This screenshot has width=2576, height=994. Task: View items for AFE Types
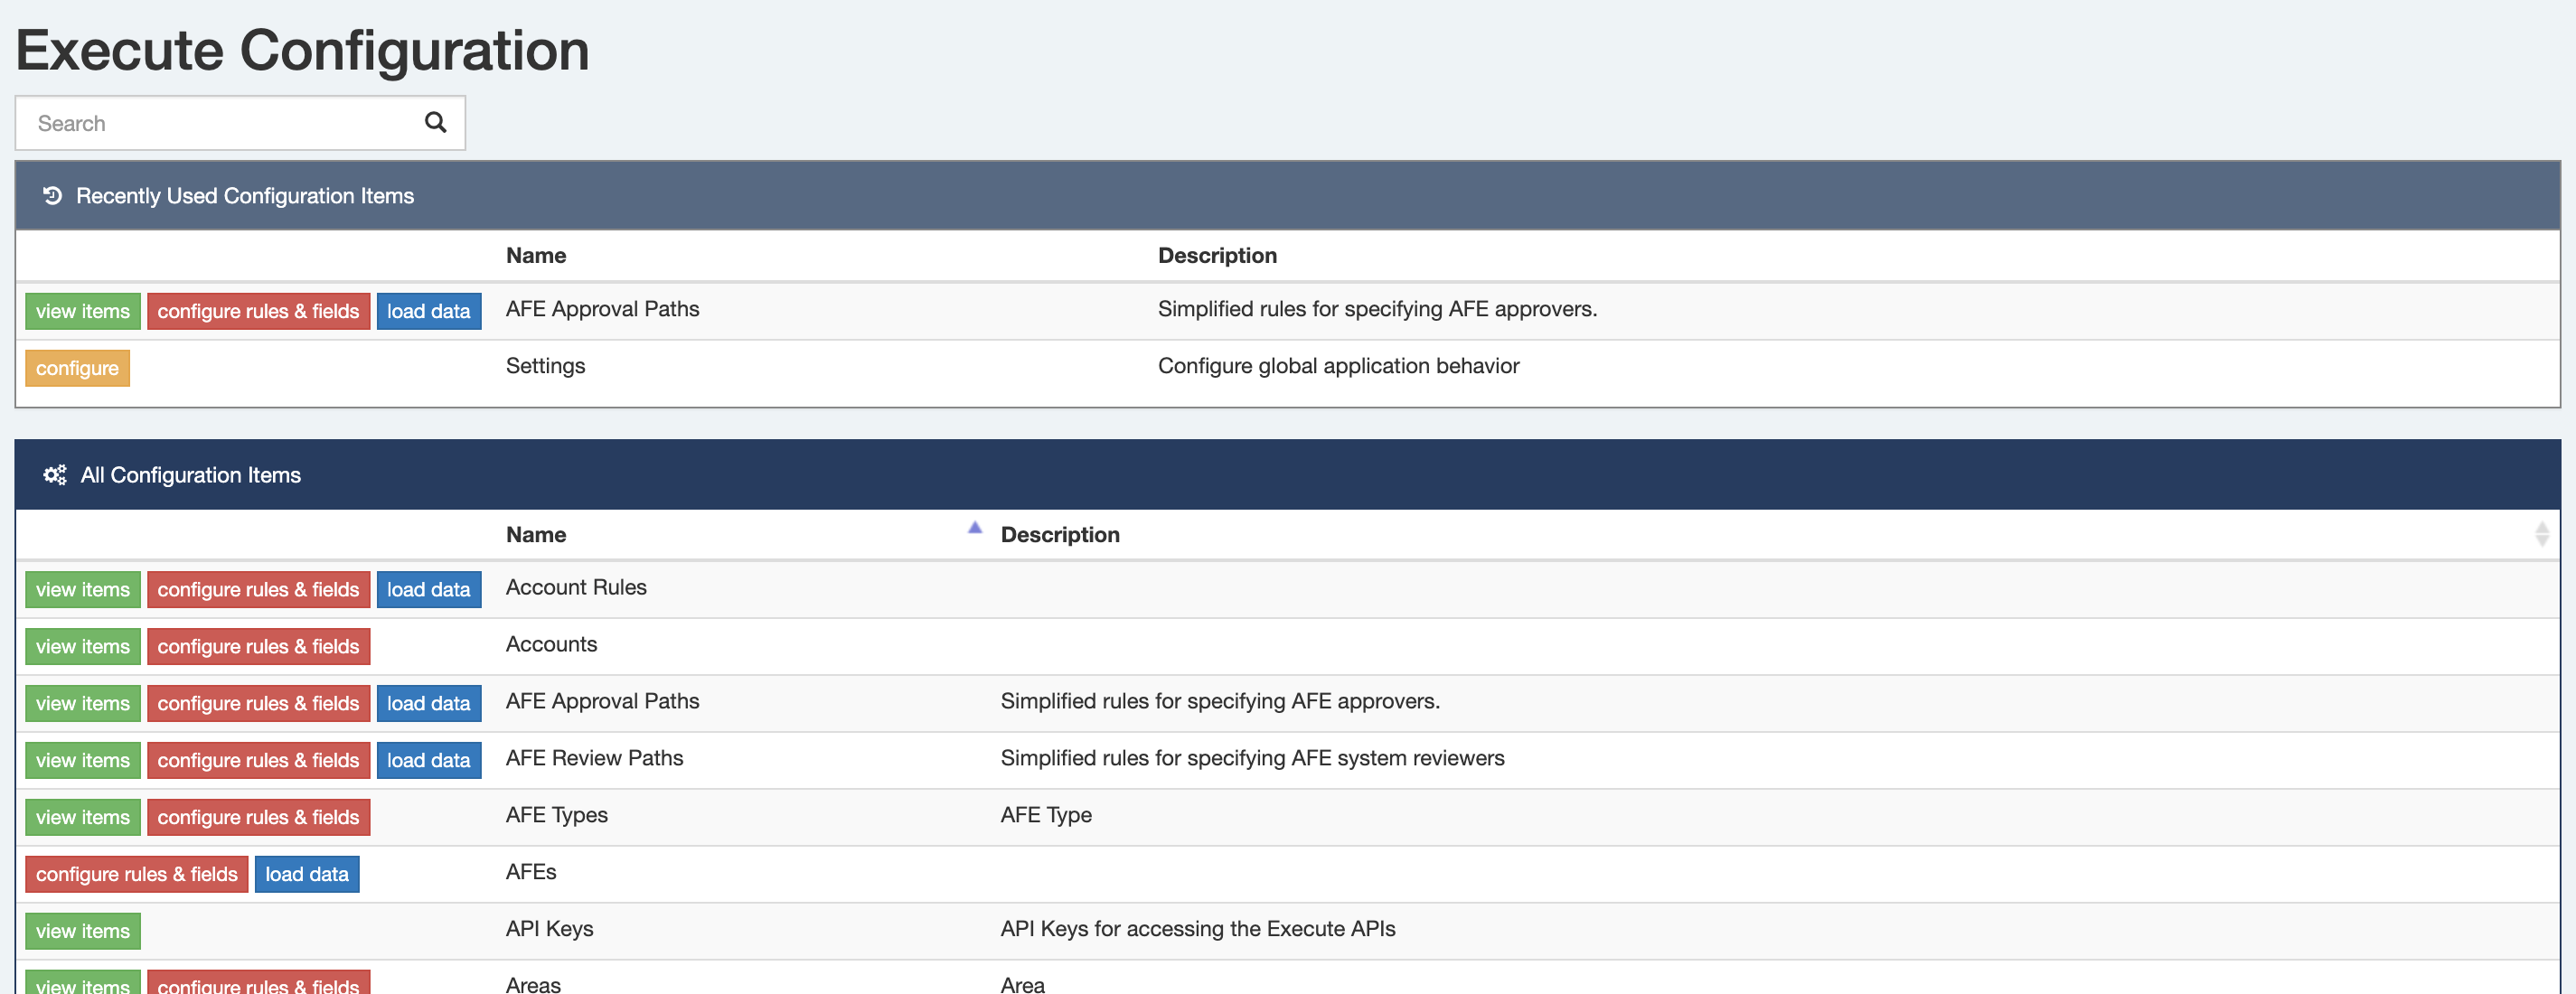click(83, 818)
